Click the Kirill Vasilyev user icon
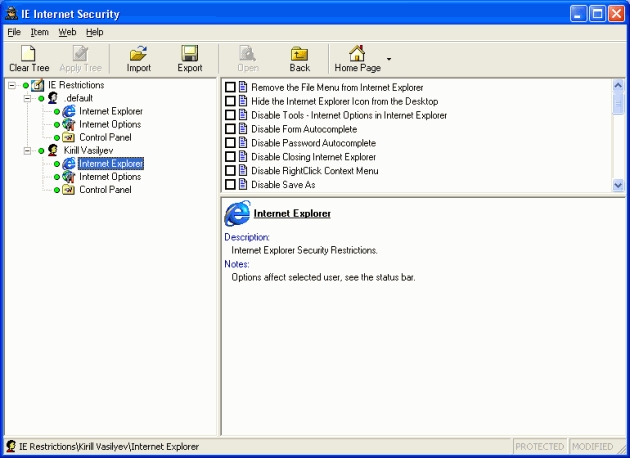The height and width of the screenshot is (458, 630). [x=53, y=150]
